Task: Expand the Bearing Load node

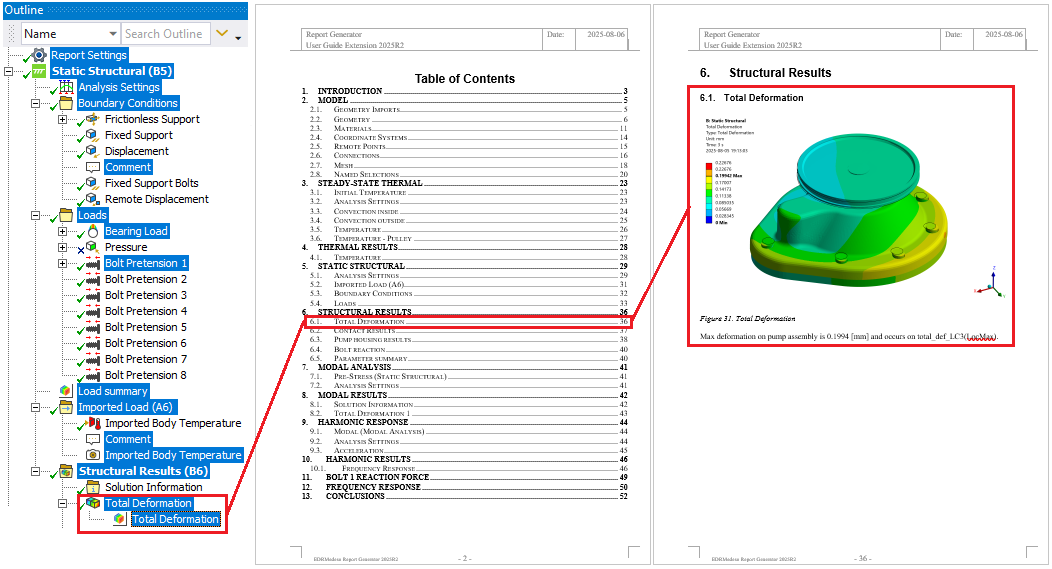Action: coord(62,231)
